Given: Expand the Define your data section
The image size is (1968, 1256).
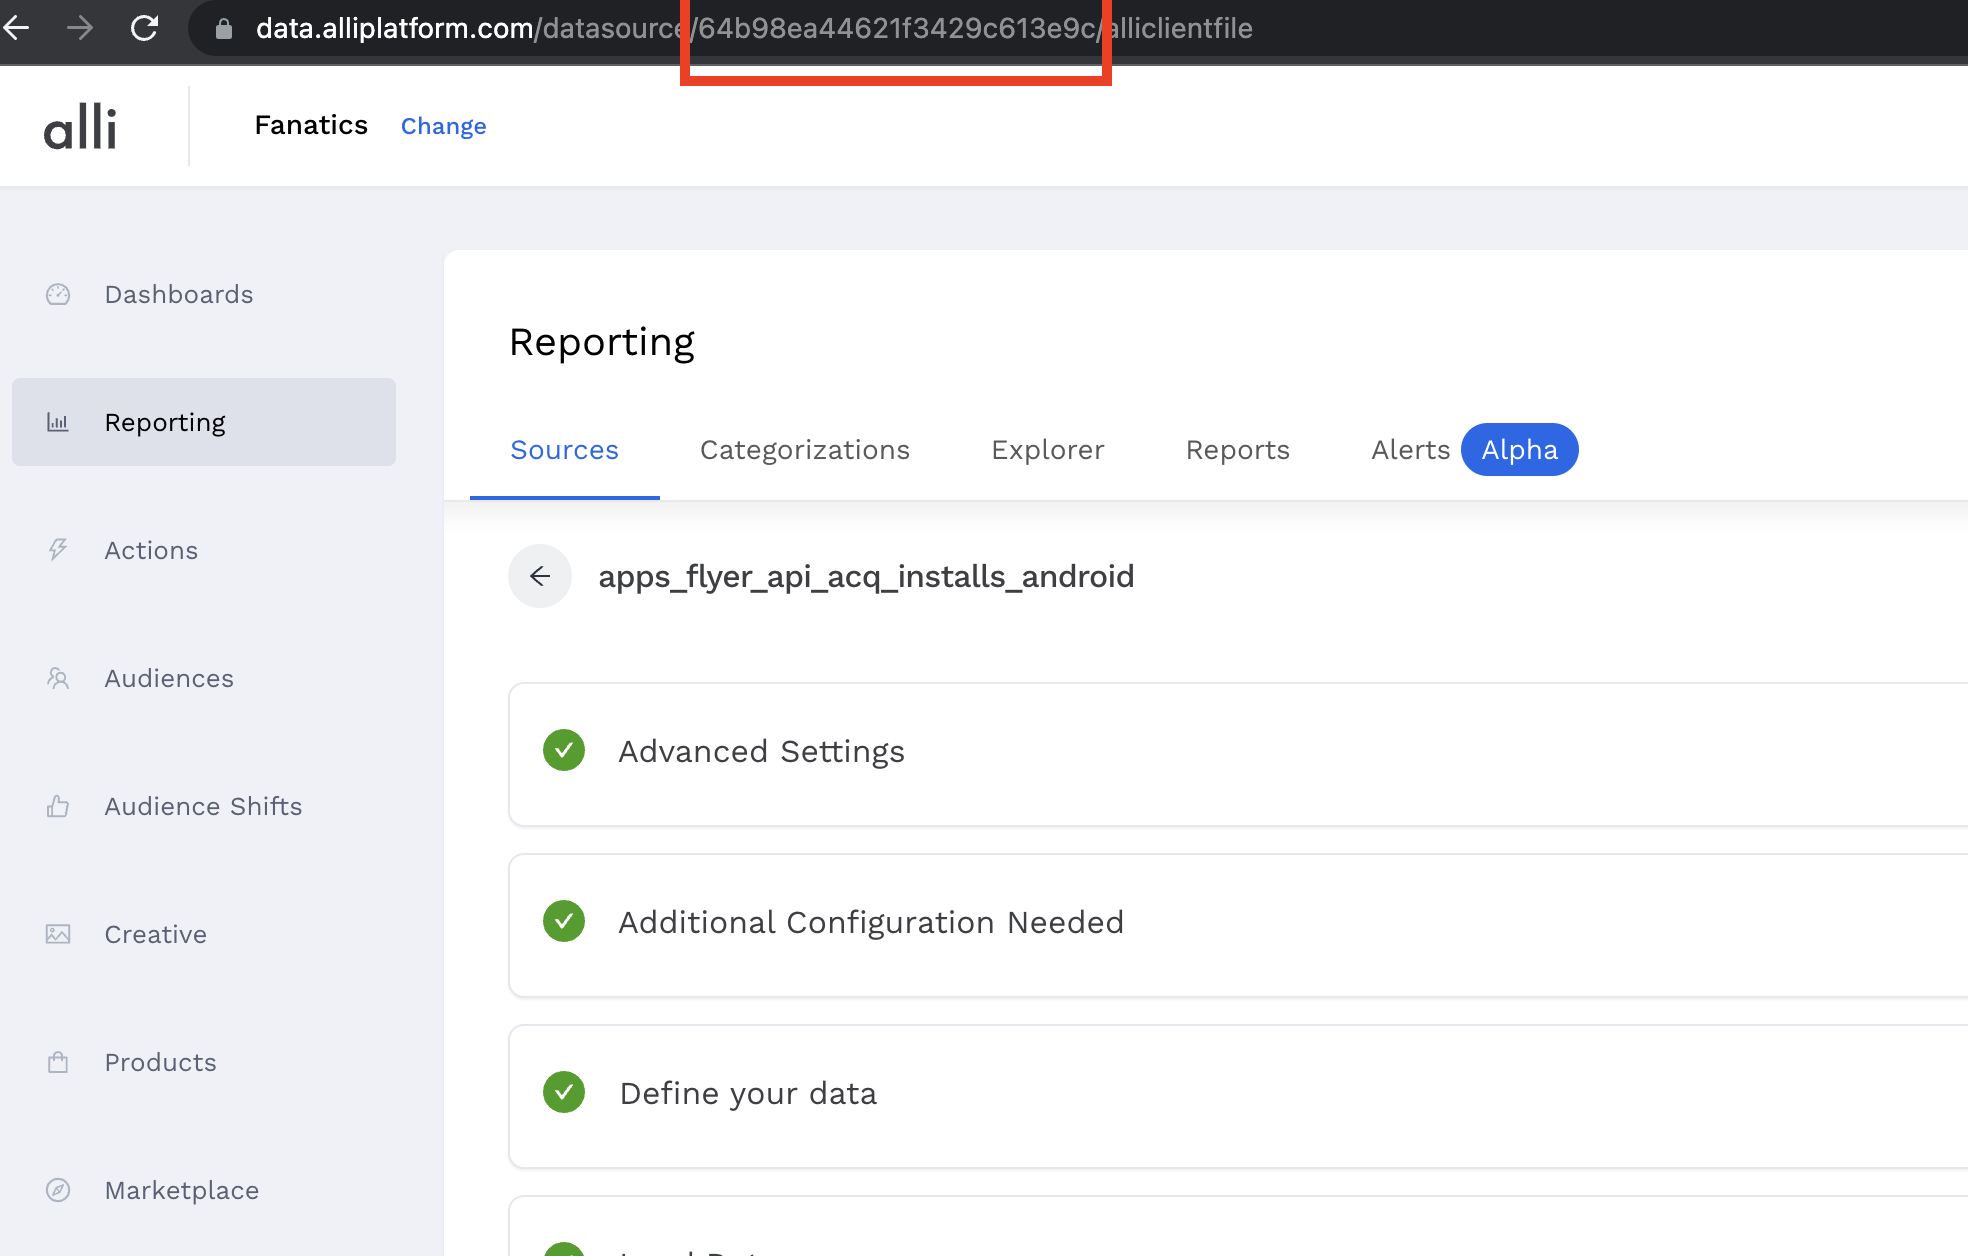Looking at the screenshot, I should click(x=748, y=1093).
